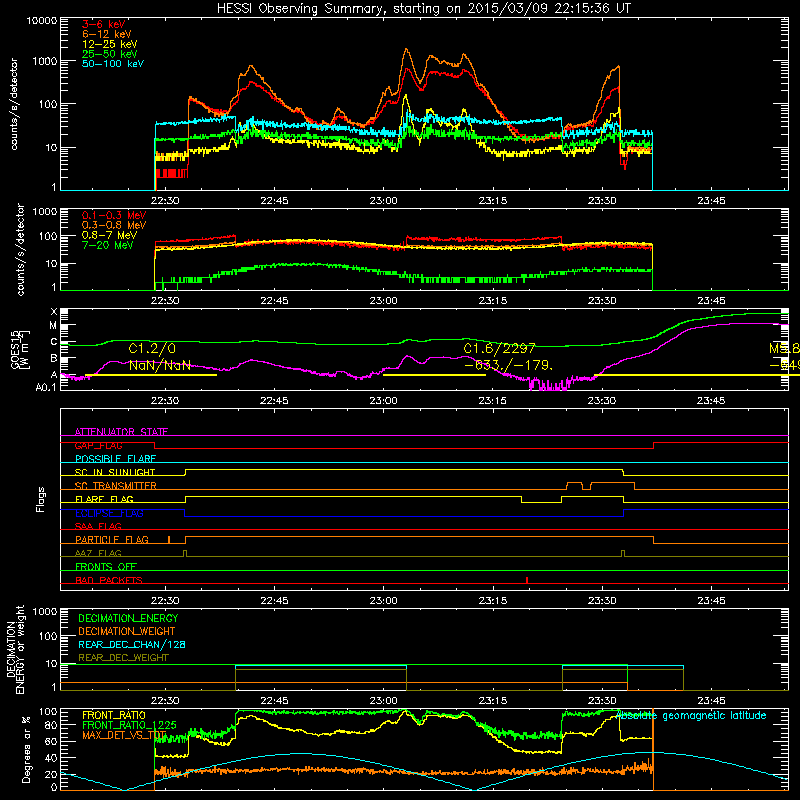Click the 22:45 tick label under GOES plot
Image resolution: width=800 pixels, height=800 pixels.
(x=274, y=401)
